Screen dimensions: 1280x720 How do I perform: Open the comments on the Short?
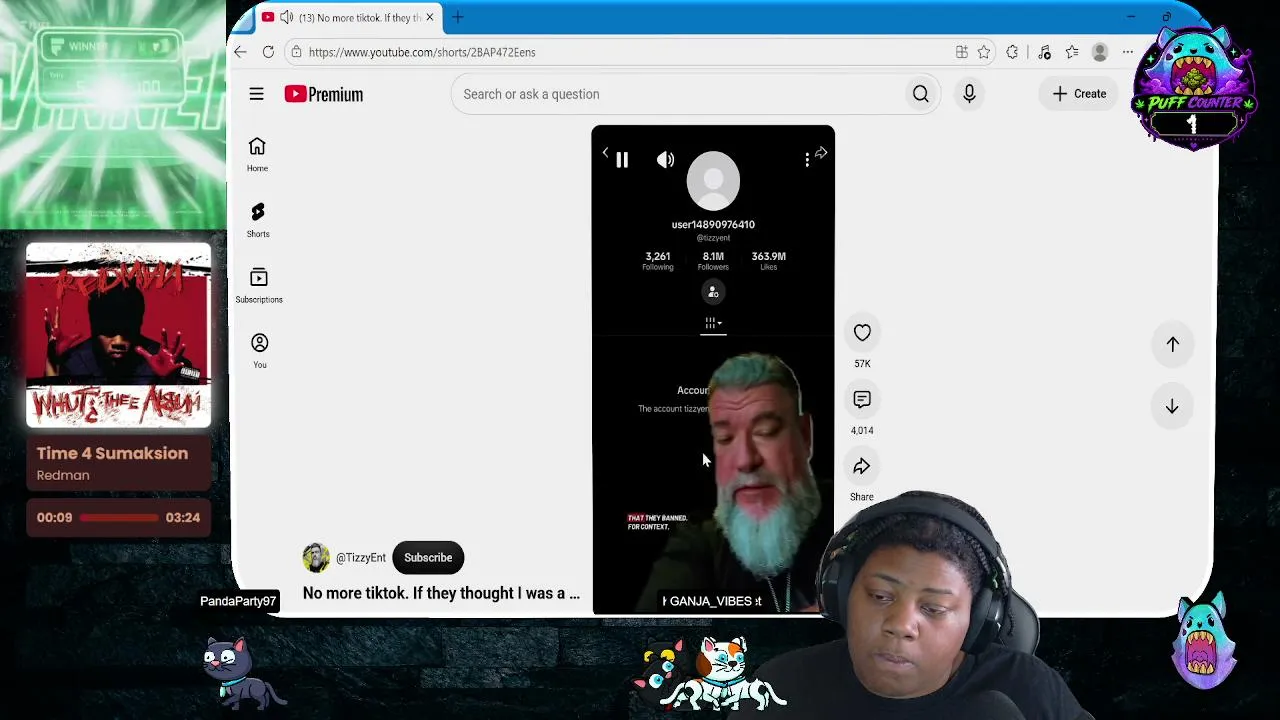point(862,400)
